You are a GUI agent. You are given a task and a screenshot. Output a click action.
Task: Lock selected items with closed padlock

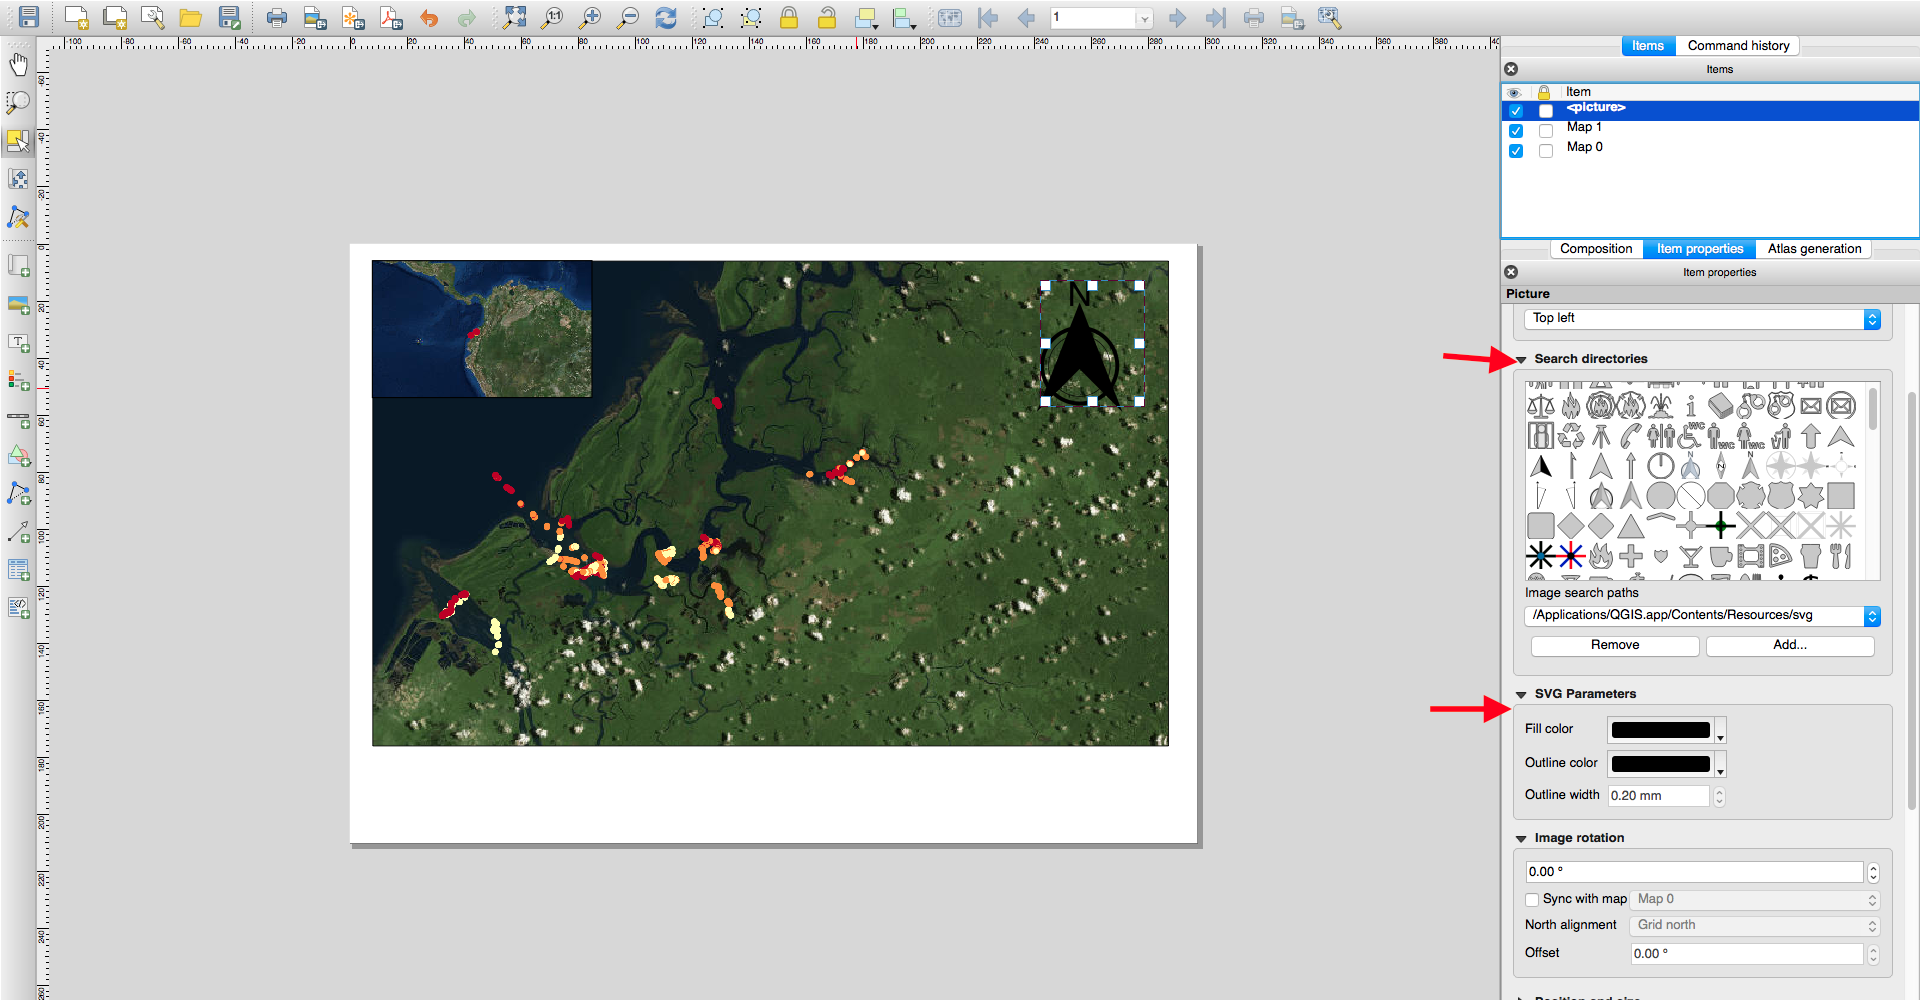[789, 17]
